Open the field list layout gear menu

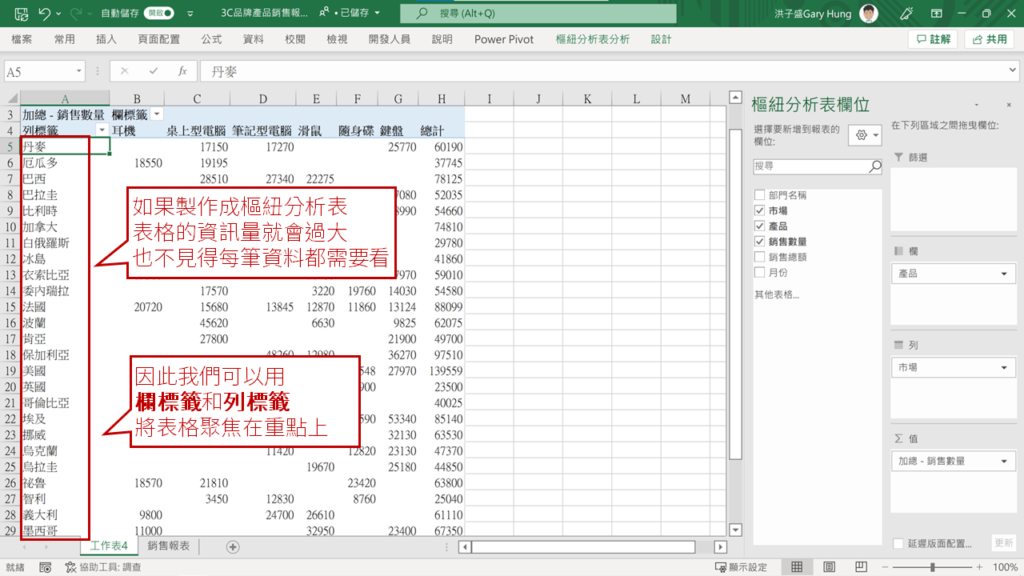[x=867, y=135]
